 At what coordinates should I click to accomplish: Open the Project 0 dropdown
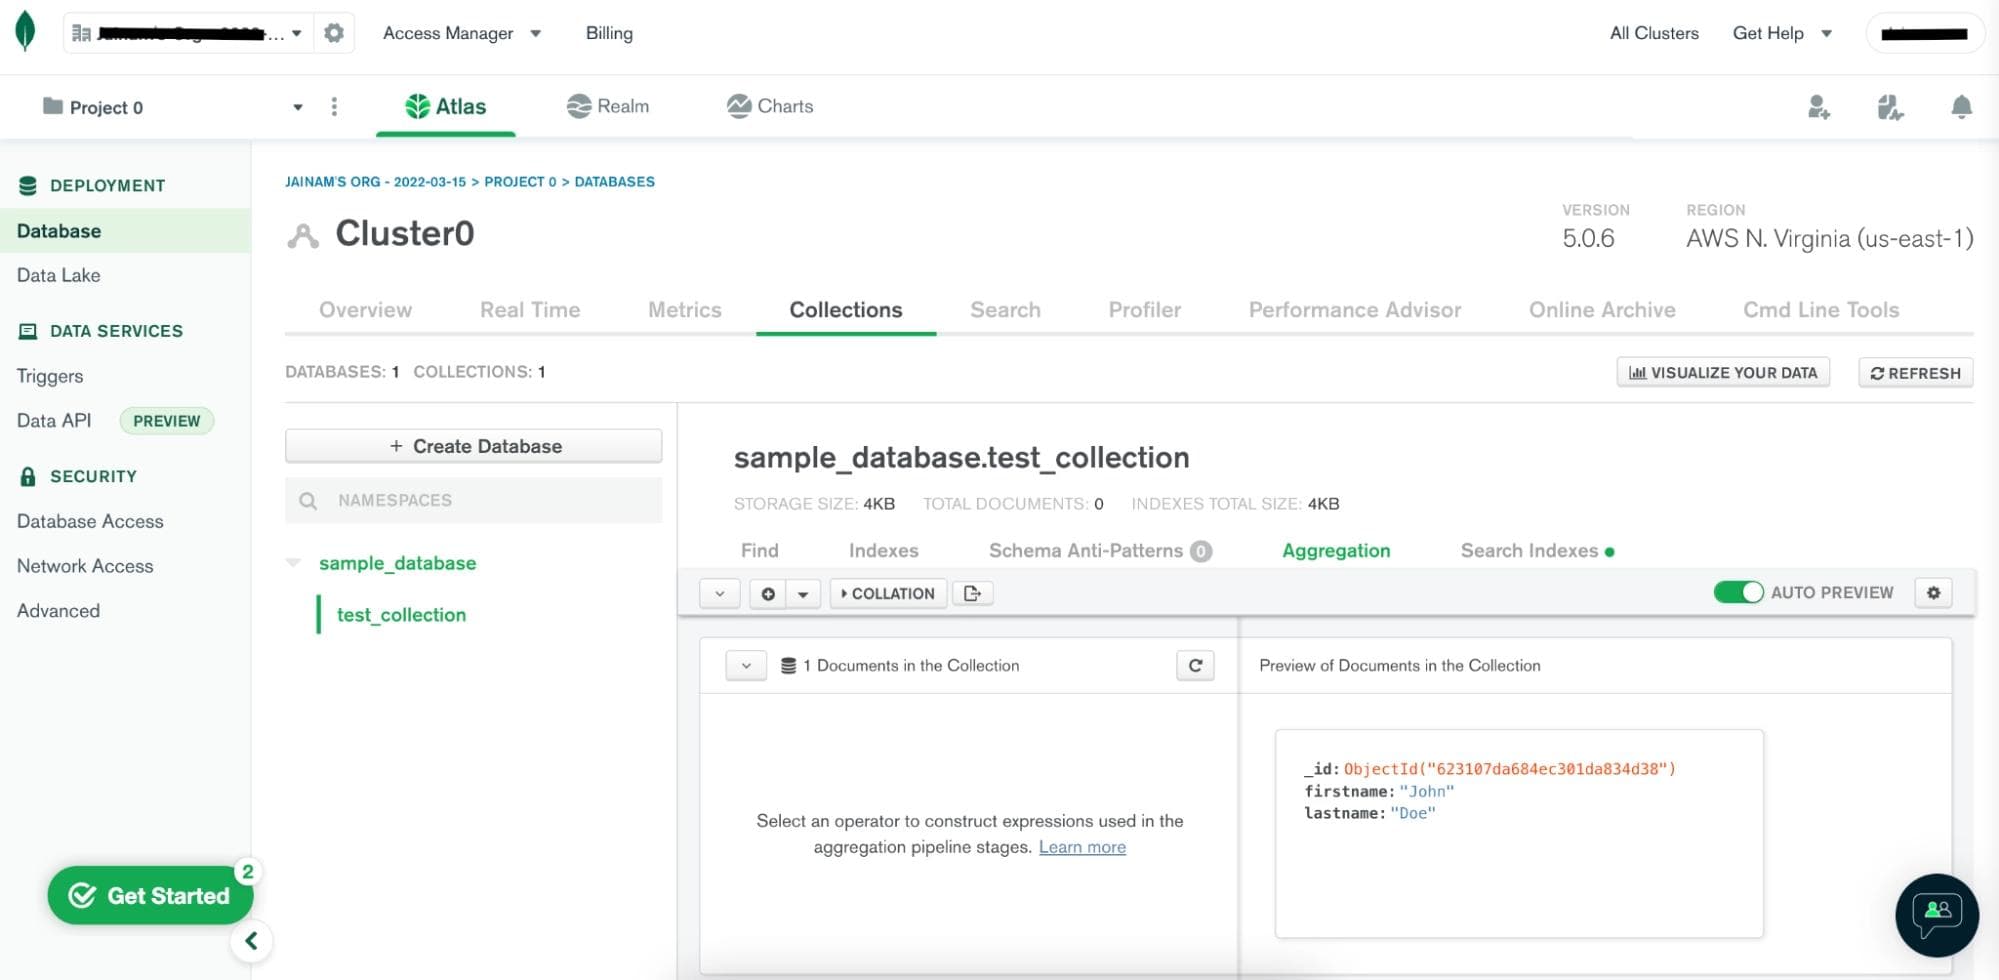click(x=297, y=107)
